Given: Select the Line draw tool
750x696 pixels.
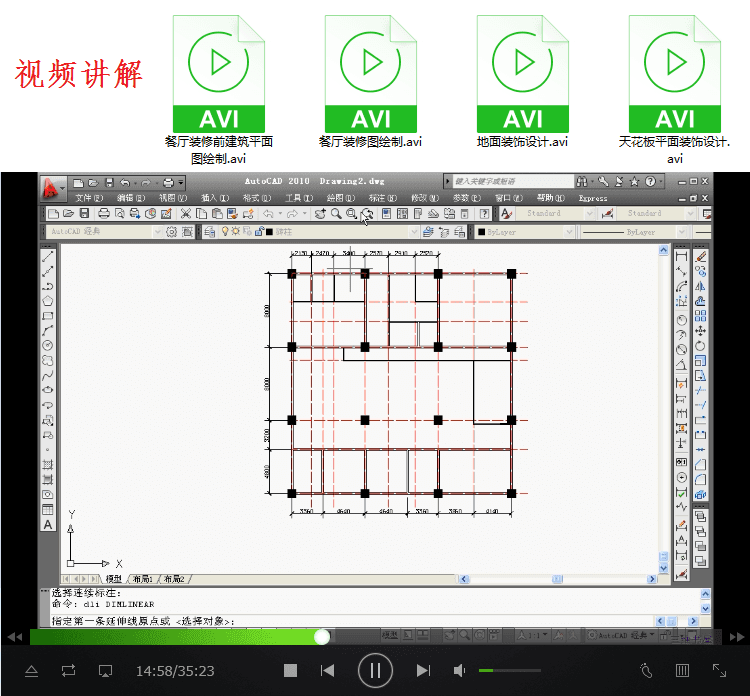Looking at the screenshot, I should coord(48,257).
